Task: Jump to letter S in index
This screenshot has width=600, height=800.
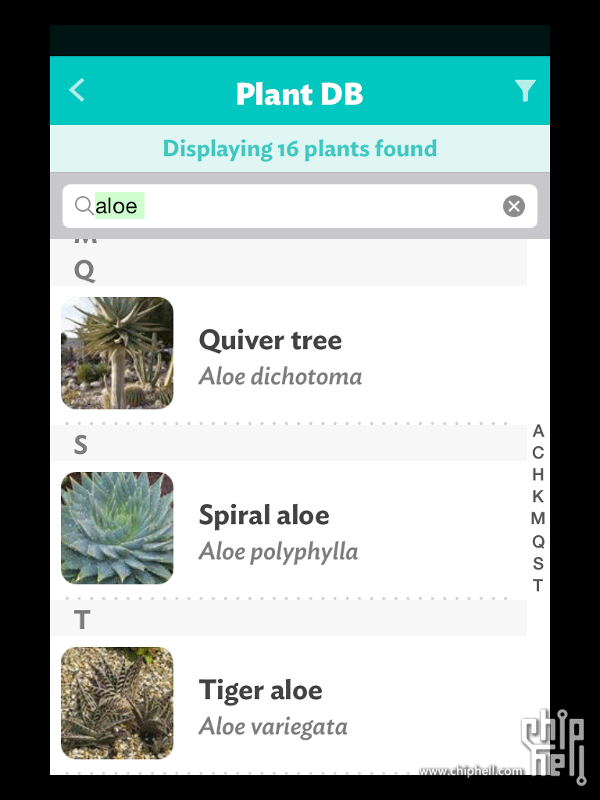Action: [x=538, y=563]
